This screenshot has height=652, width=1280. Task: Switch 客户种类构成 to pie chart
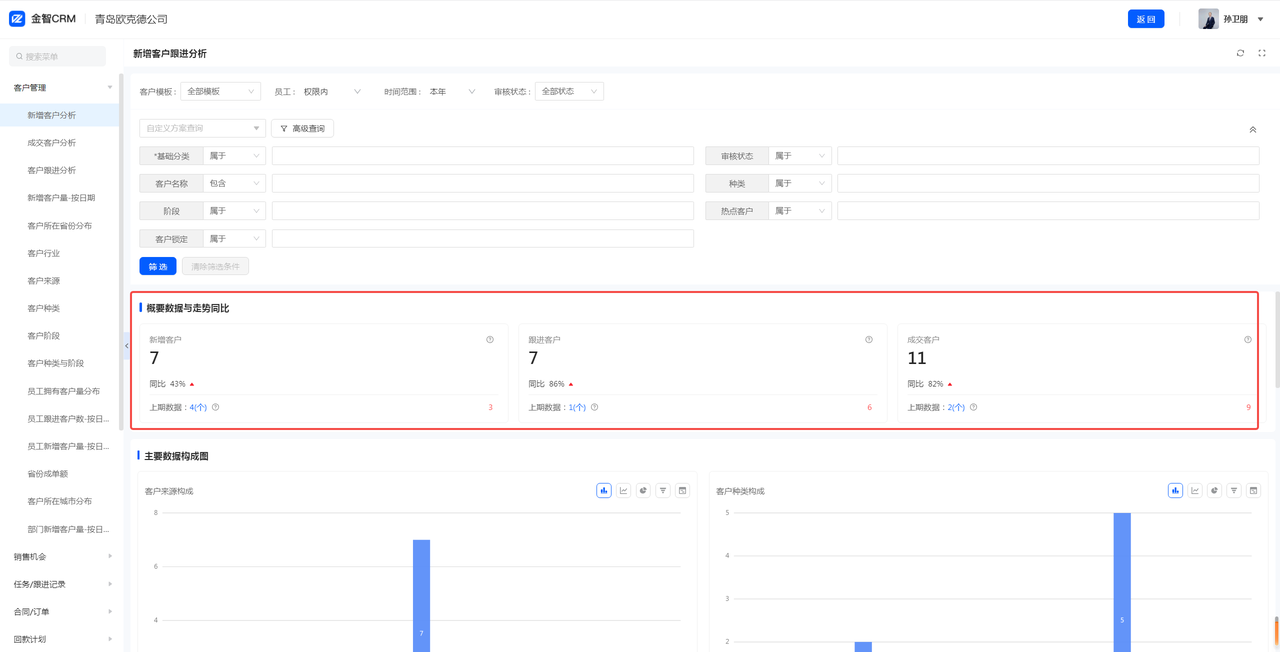(x=1214, y=491)
